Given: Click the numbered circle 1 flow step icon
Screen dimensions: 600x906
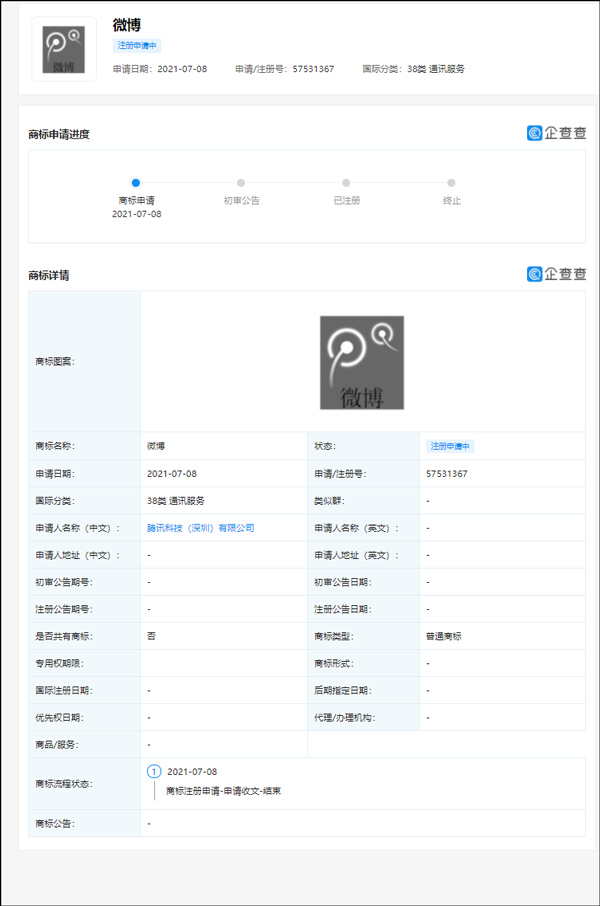Looking at the screenshot, I should 154,771.
